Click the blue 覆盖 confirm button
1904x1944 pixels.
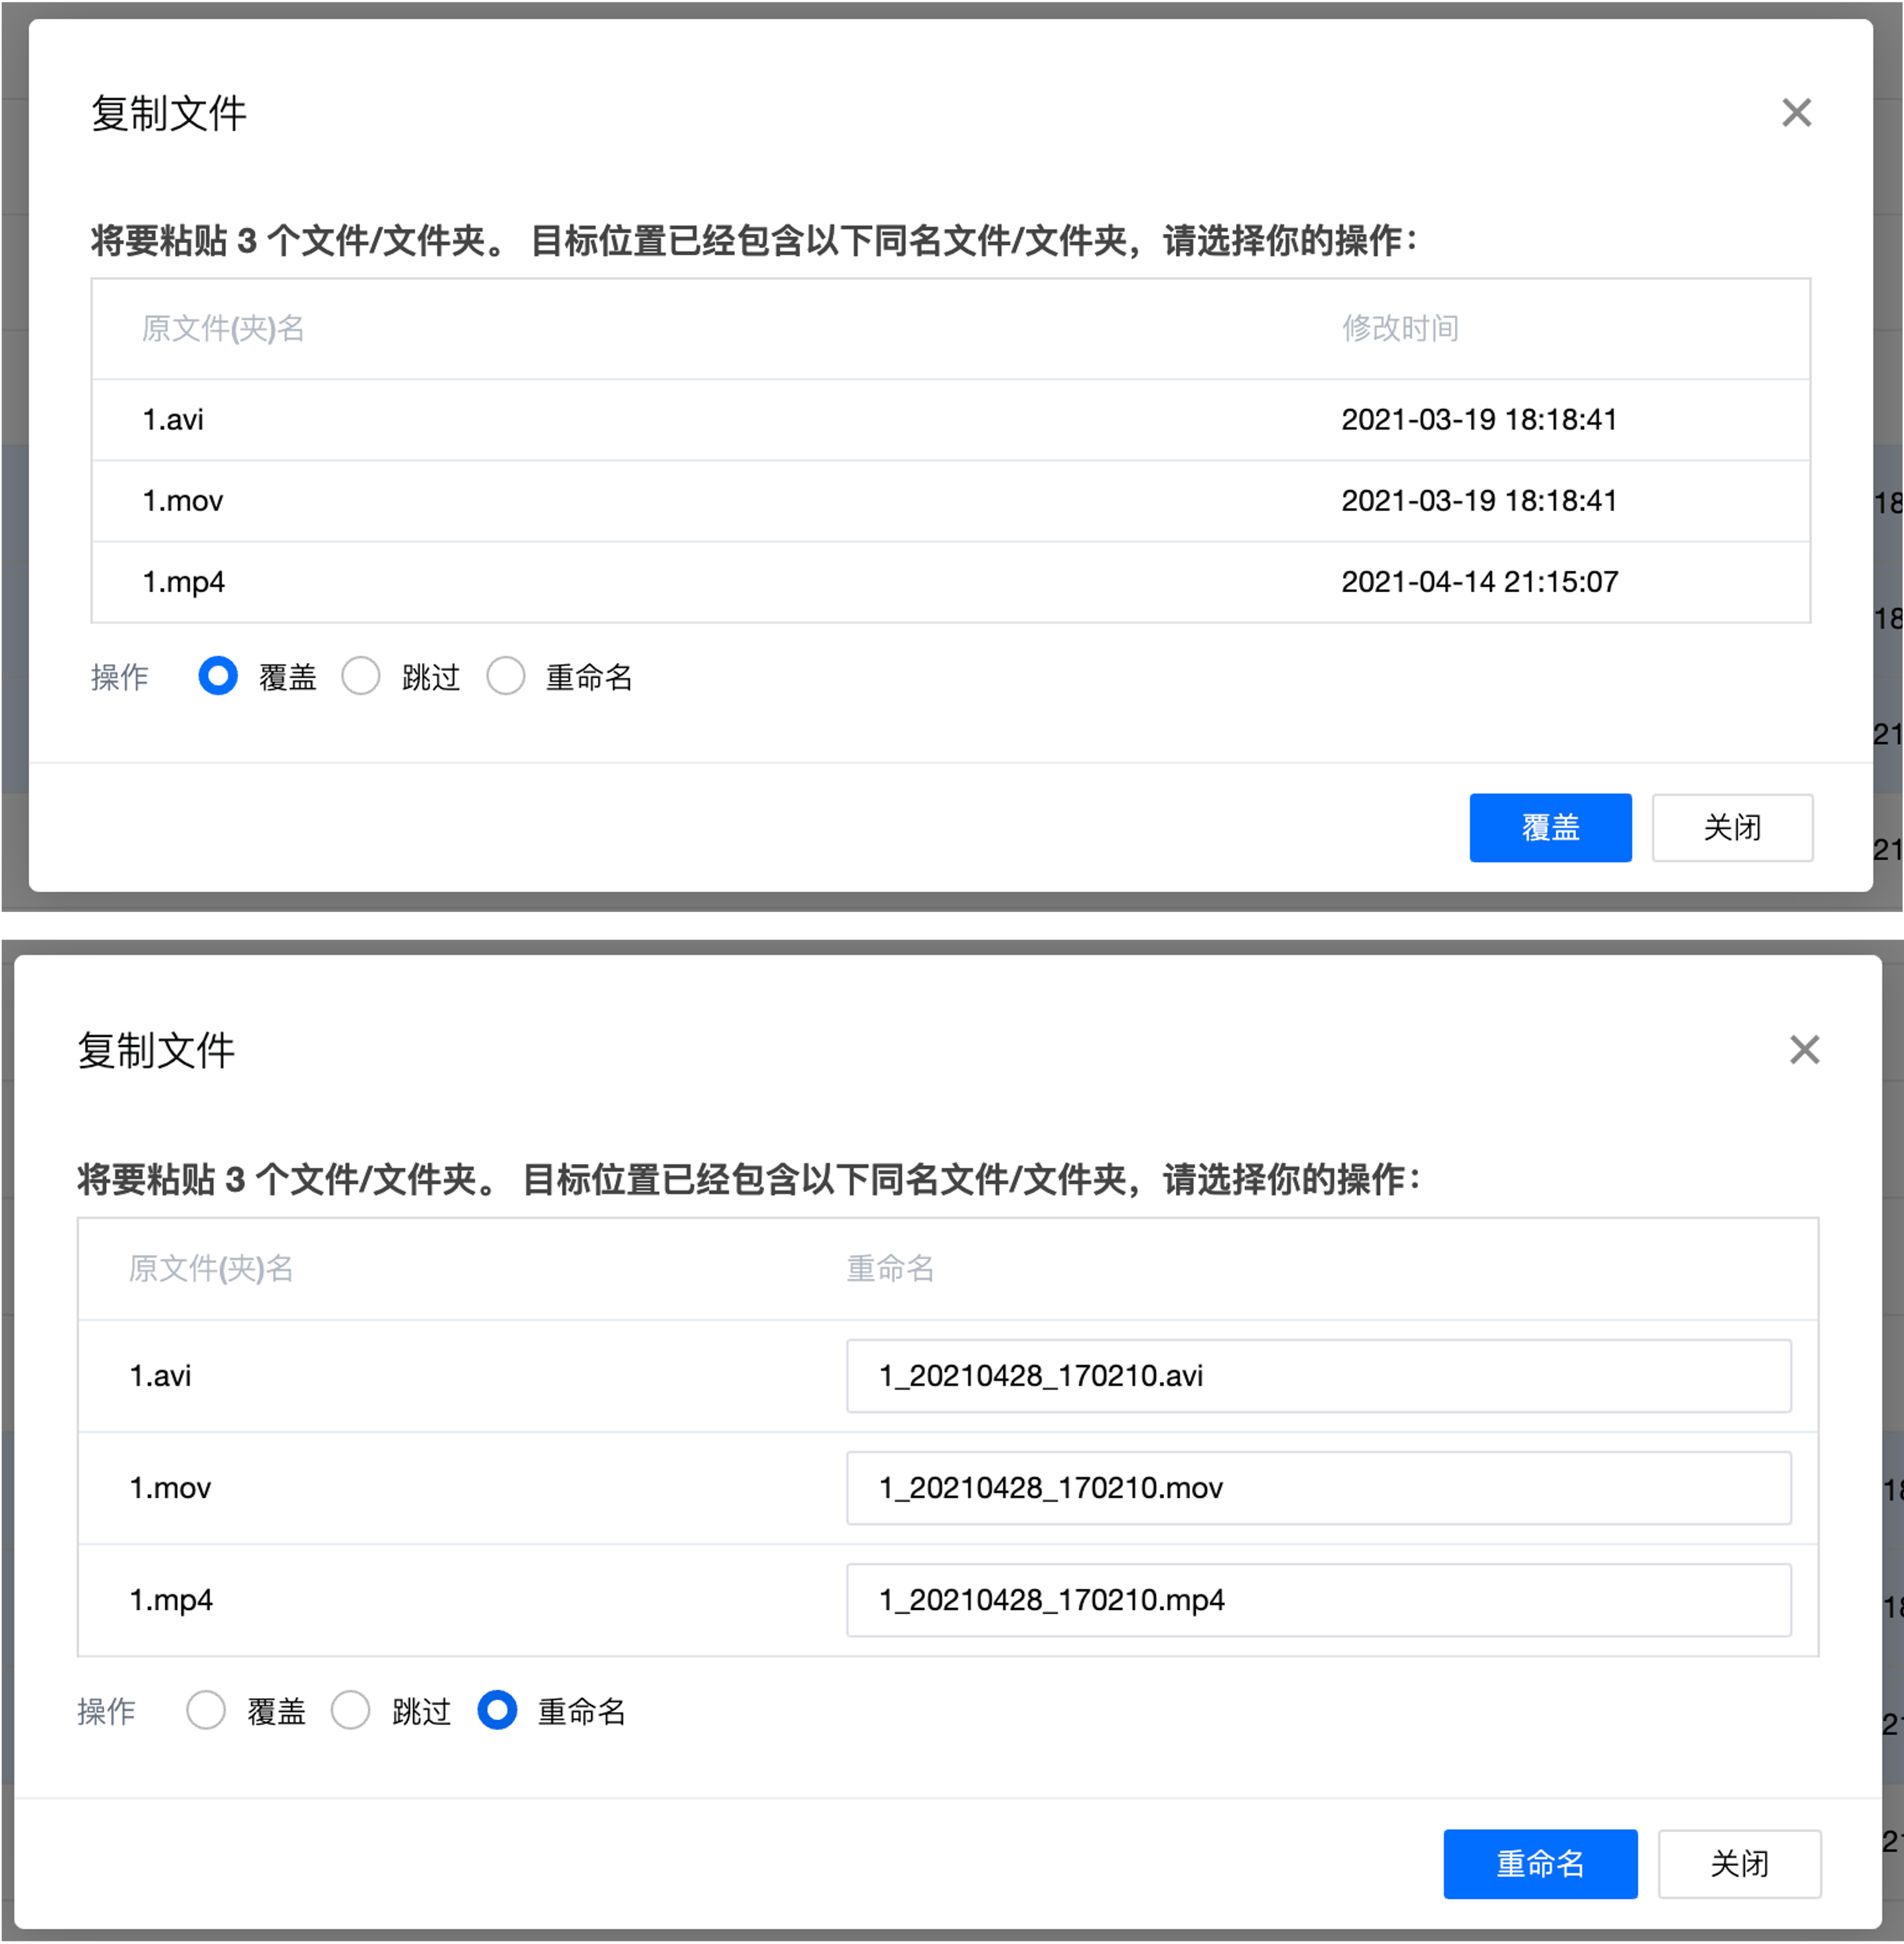click(1550, 828)
